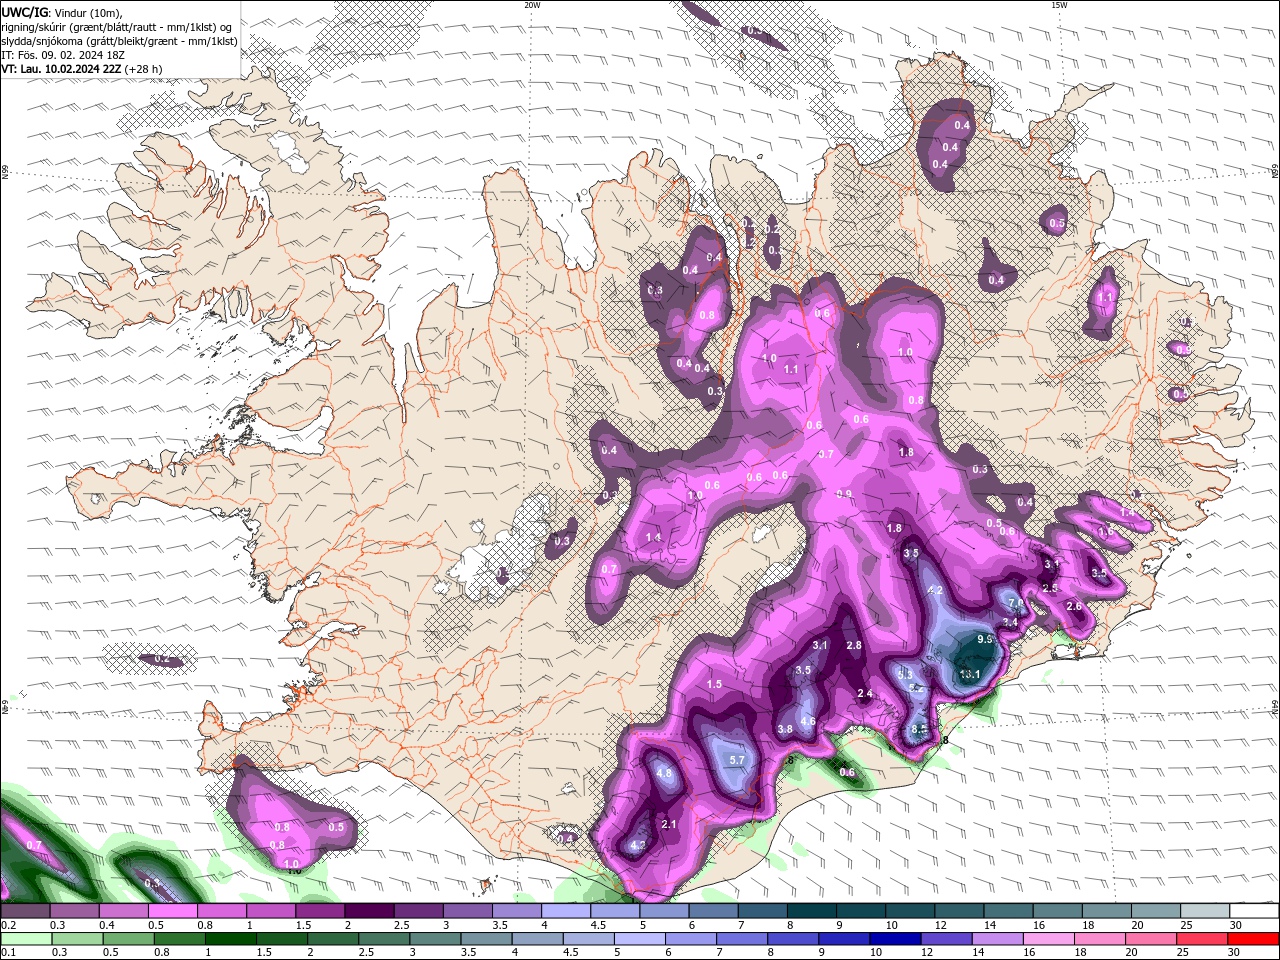Viewport: 1280px width, 960px height.
Task: Pick bottom-row legend swatch between 1 and 1.5
Action: tap(231, 939)
